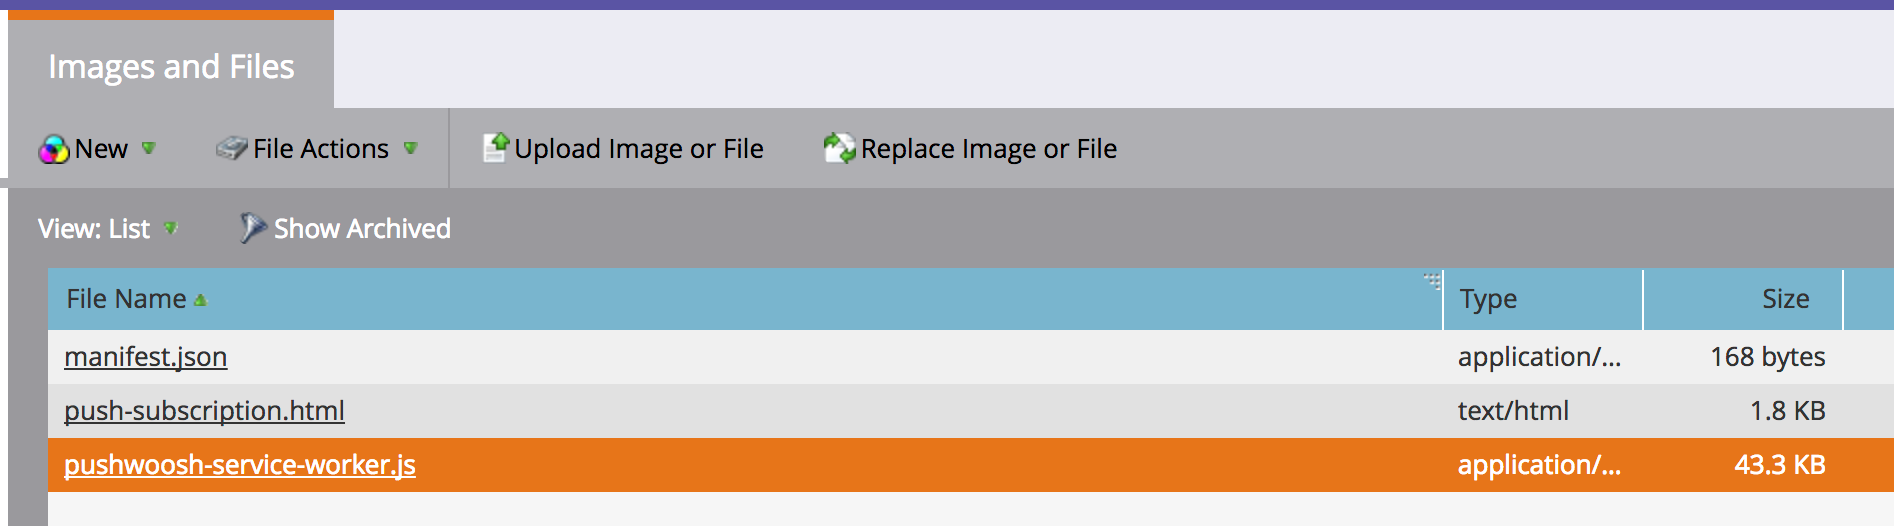Image resolution: width=1894 pixels, height=526 pixels.
Task: Open the View: List dropdown
Action: pos(108,229)
